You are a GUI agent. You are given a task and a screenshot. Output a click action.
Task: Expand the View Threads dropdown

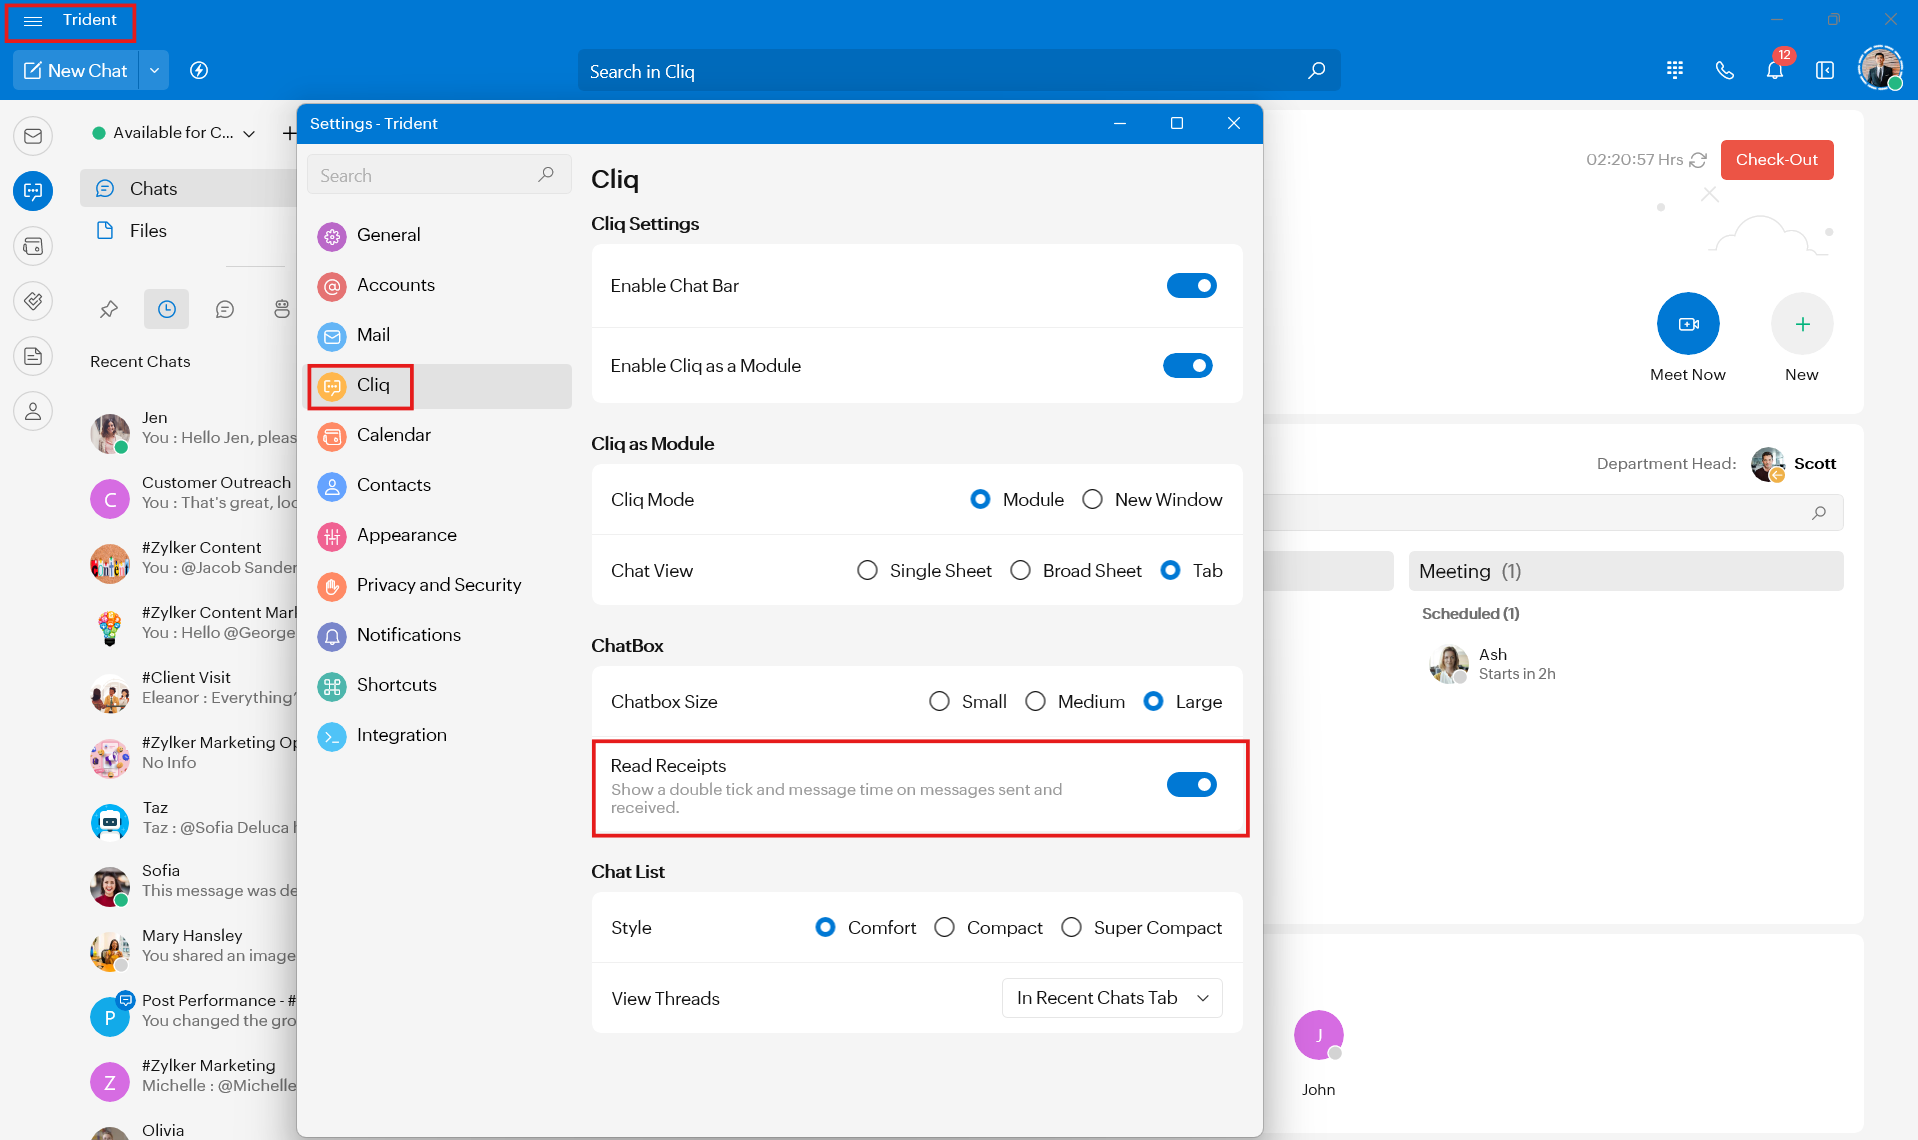pos(1111,998)
